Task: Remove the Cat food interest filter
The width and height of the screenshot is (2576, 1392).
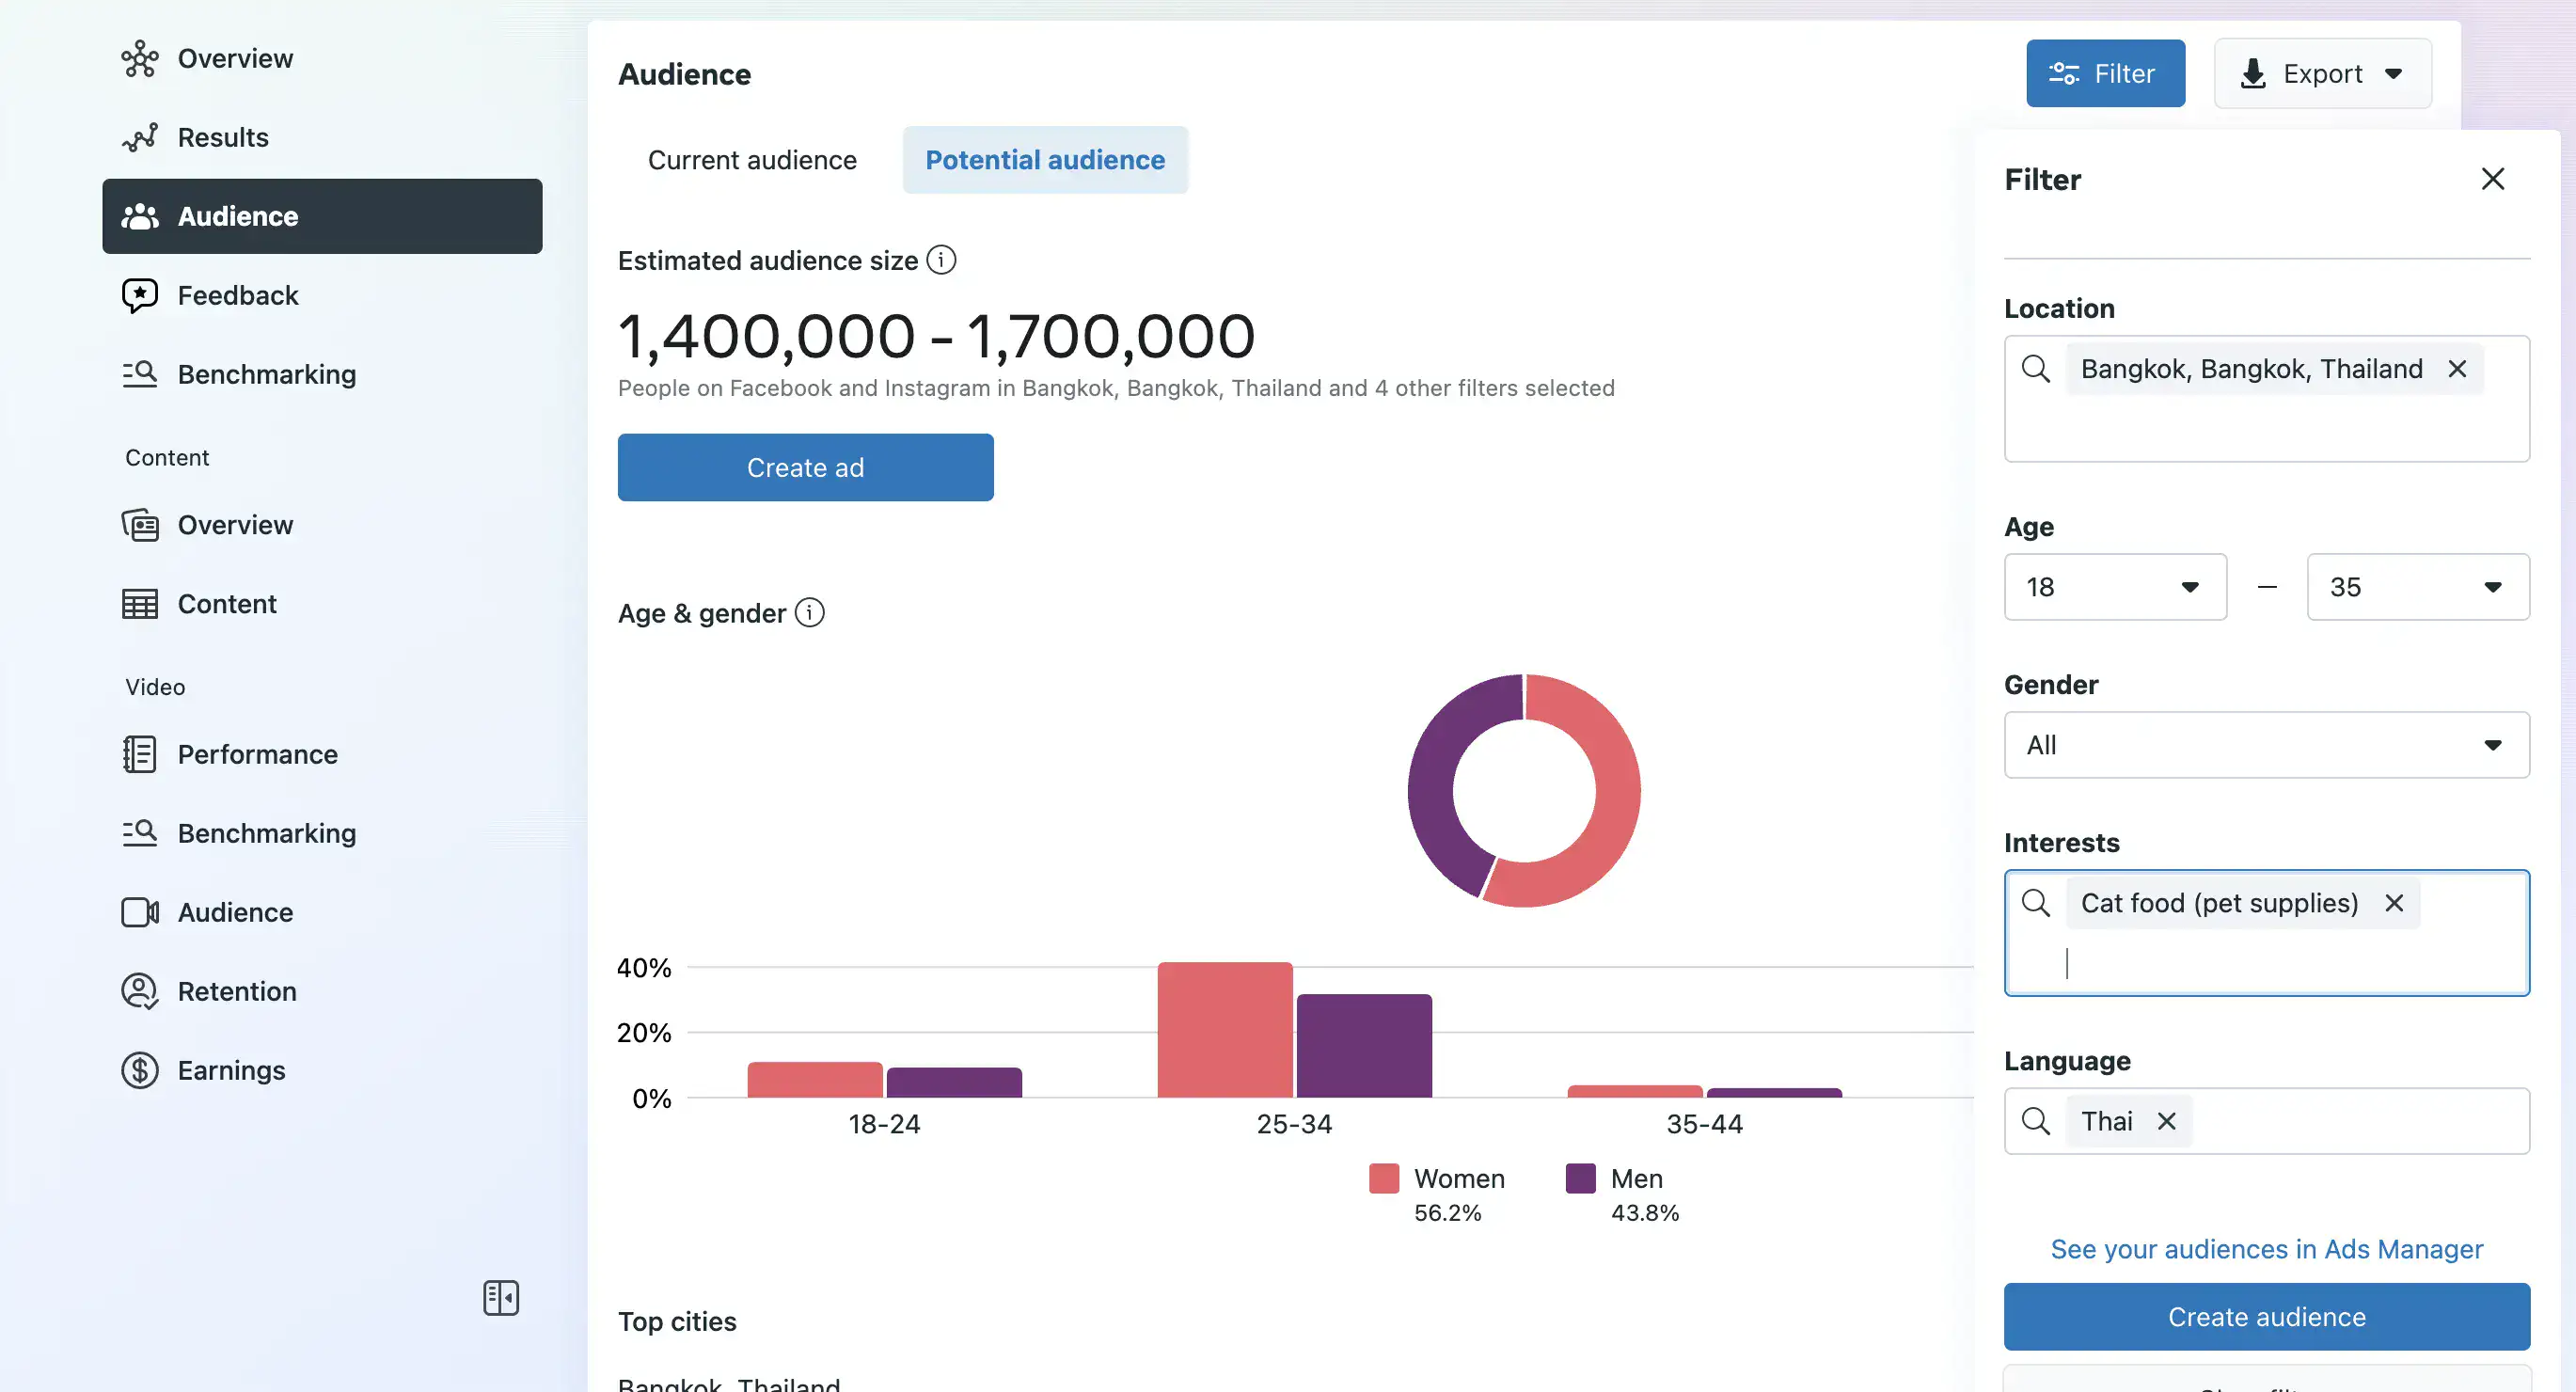Action: pyautogui.click(x=2395, y=903)
